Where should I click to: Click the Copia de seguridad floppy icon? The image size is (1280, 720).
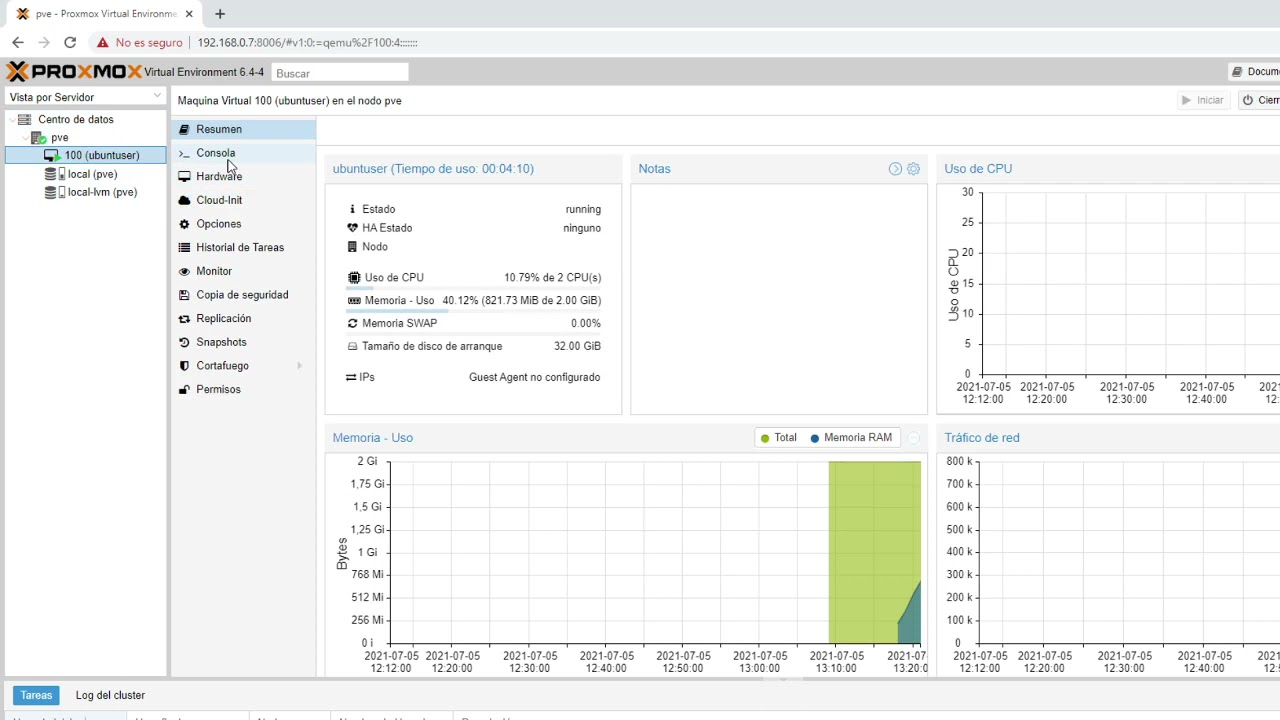[184, 295]
